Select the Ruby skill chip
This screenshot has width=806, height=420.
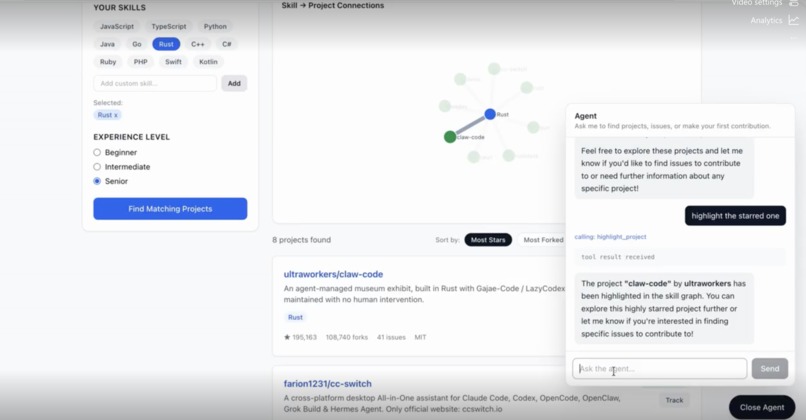pos(108,62)
